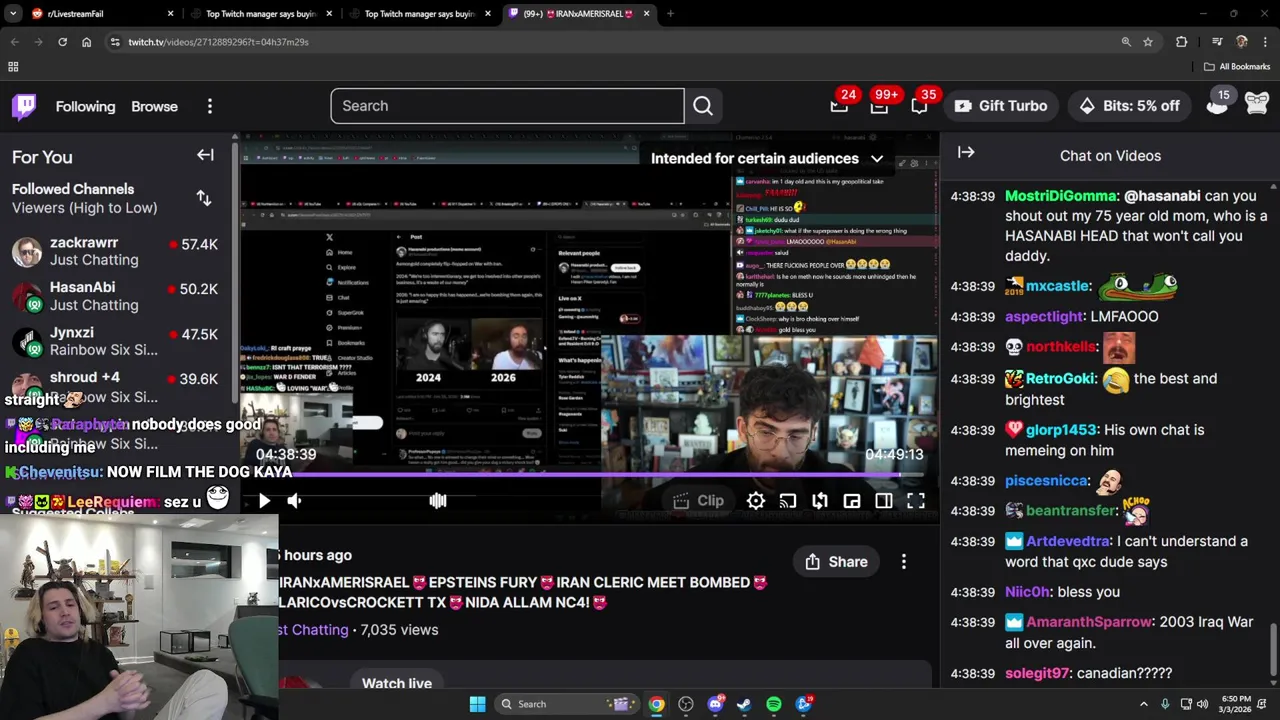Open Discord from the taskbar
Image resolution: width=1280 pixels, height=720 pixels.
(715, 704)
